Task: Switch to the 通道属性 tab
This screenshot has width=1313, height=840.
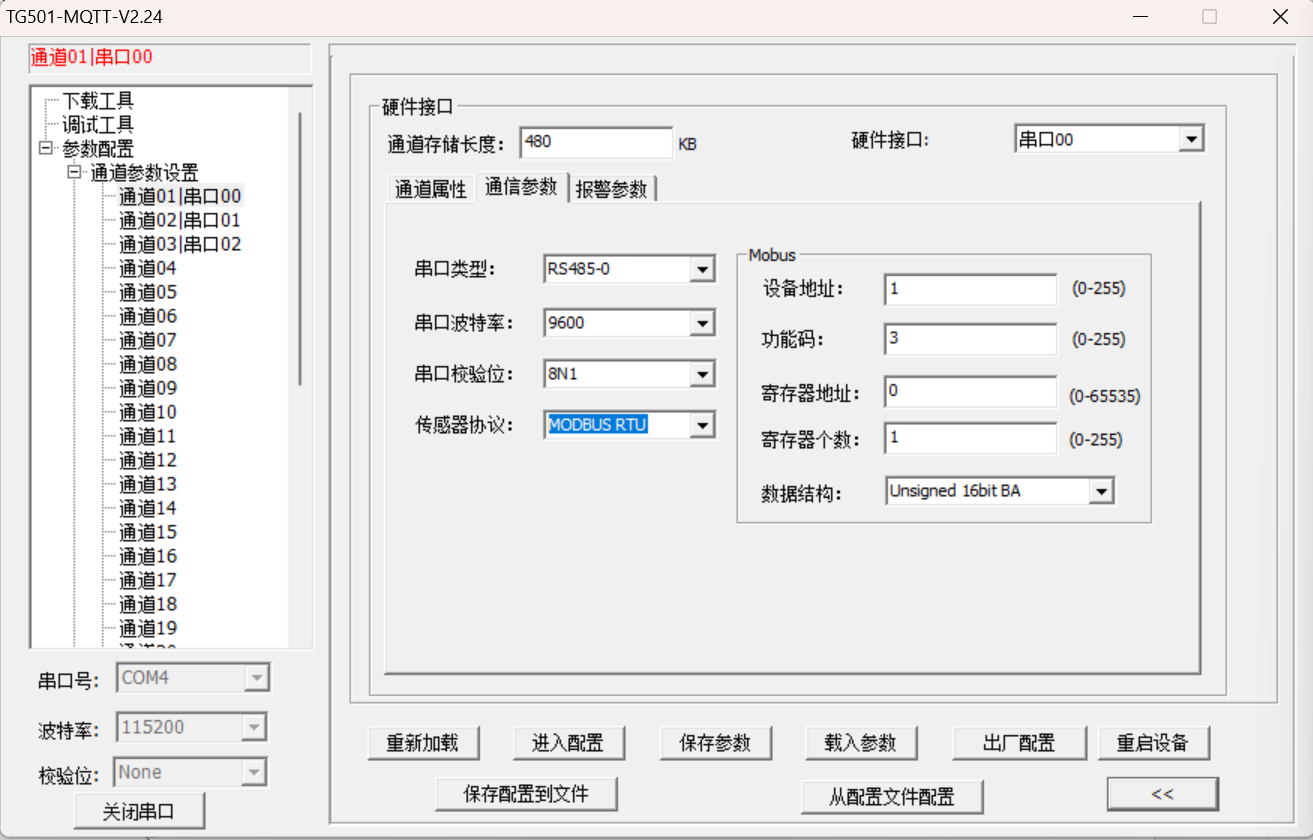Action: coord(430,188)
